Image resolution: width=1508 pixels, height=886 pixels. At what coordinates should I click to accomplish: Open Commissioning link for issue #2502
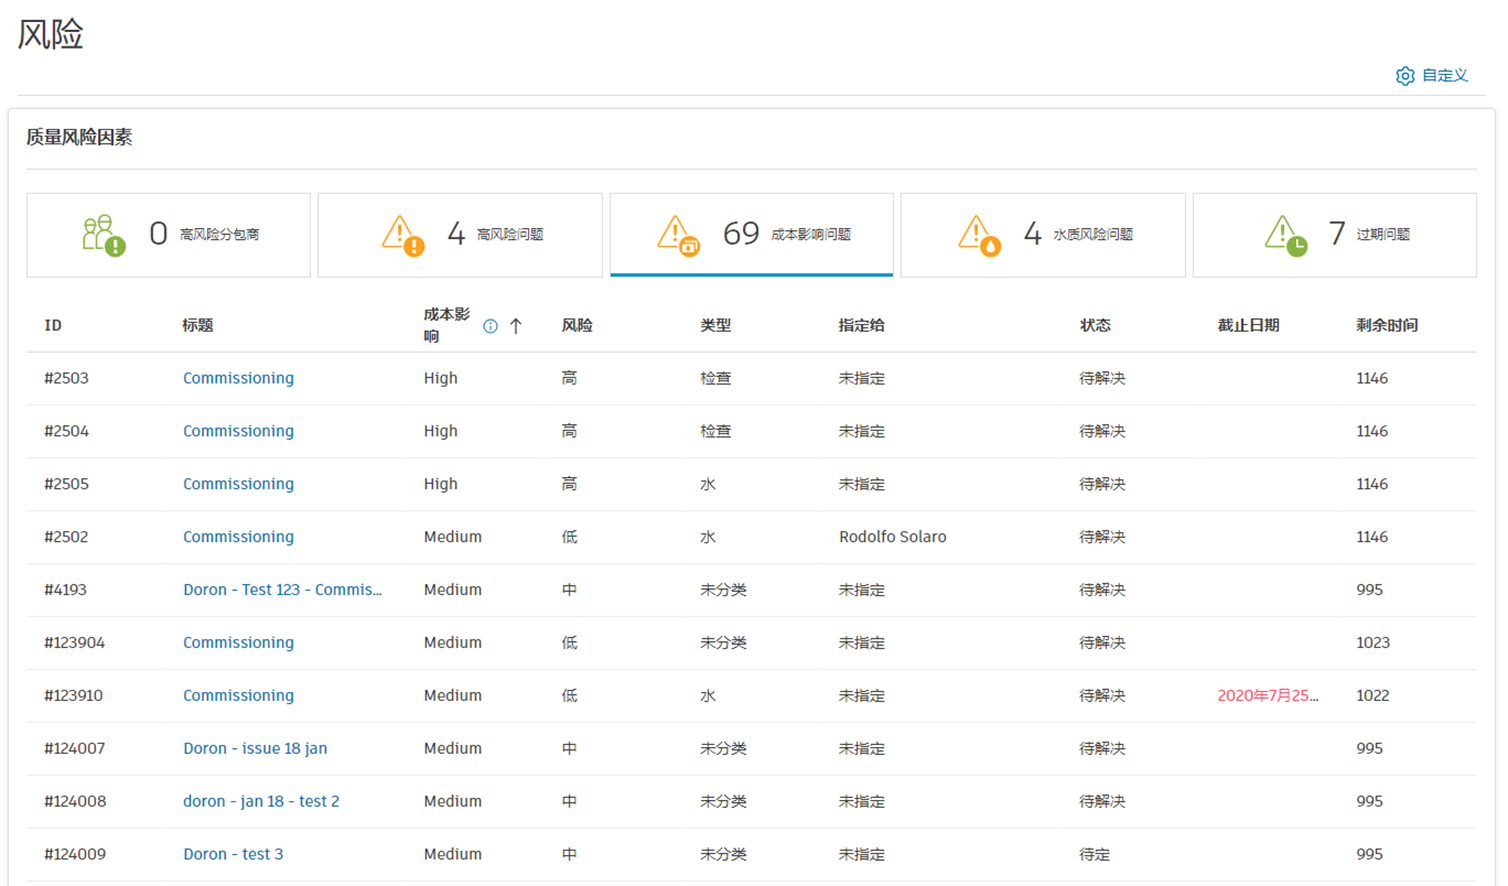pyautogui.click(x=238, y=537)
